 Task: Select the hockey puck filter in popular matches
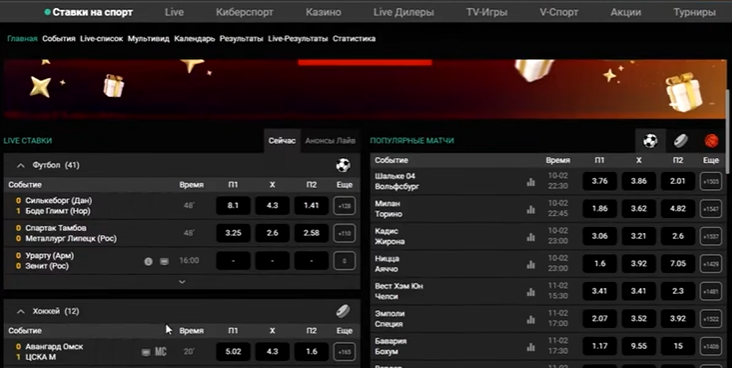click(x=681, y=141)
